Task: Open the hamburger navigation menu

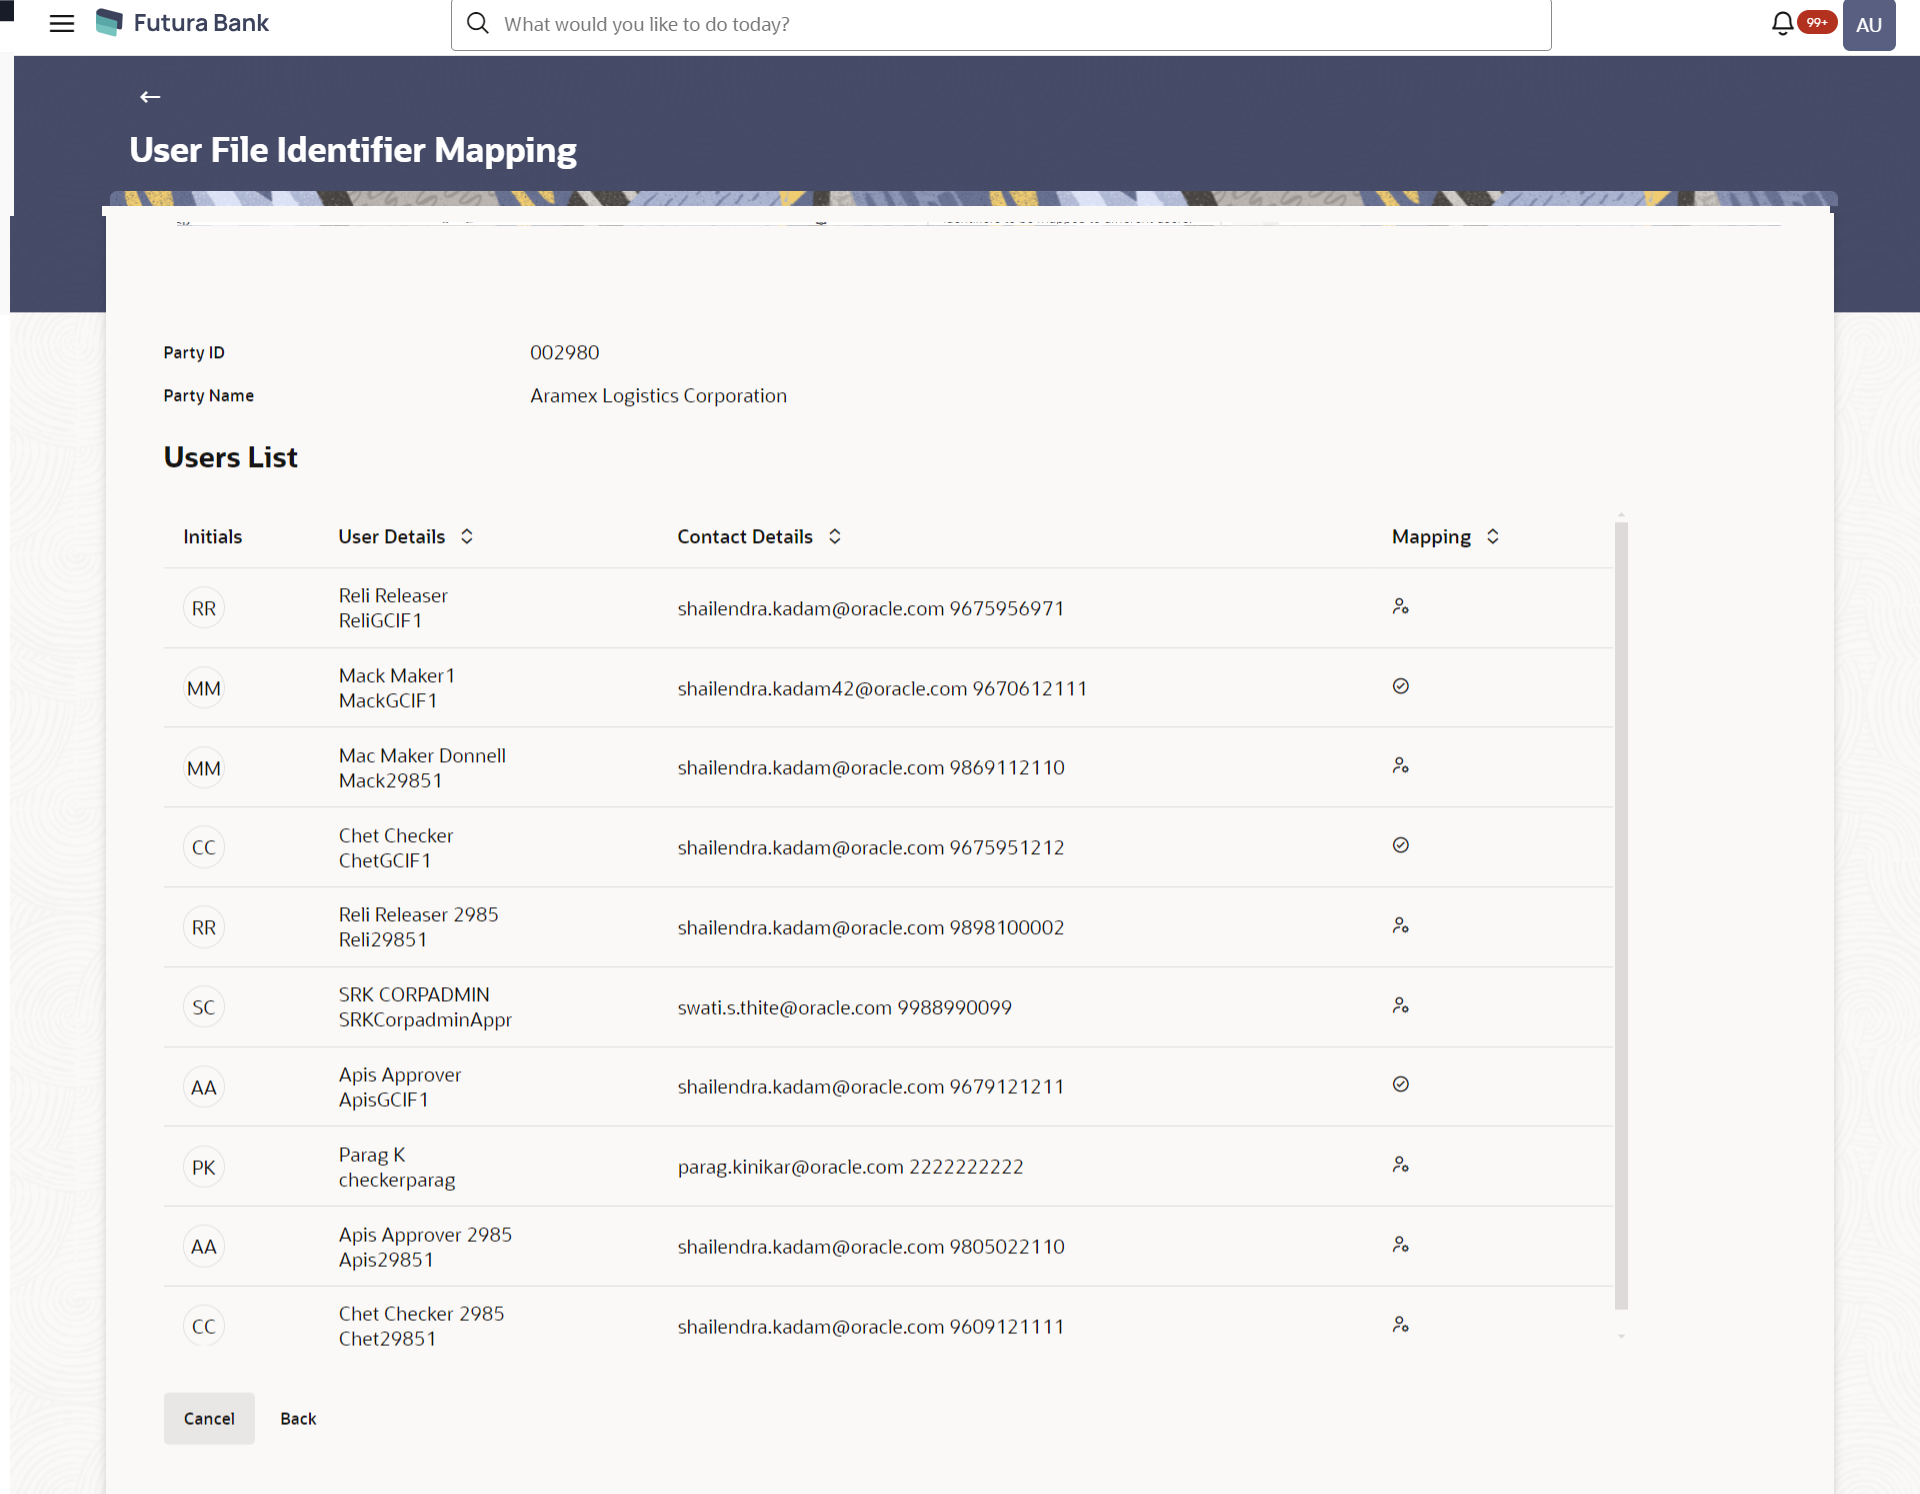Action: coord(62,24)
